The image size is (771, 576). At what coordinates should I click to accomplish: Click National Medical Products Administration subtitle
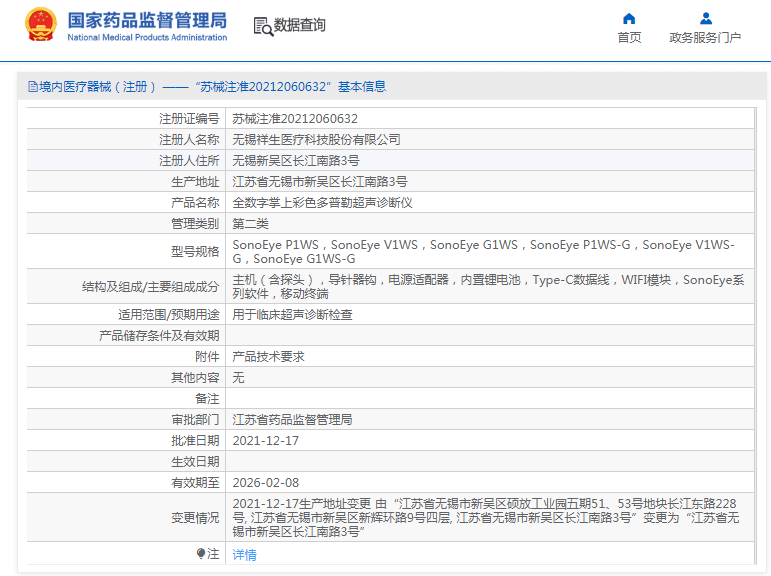click(147, 37)
